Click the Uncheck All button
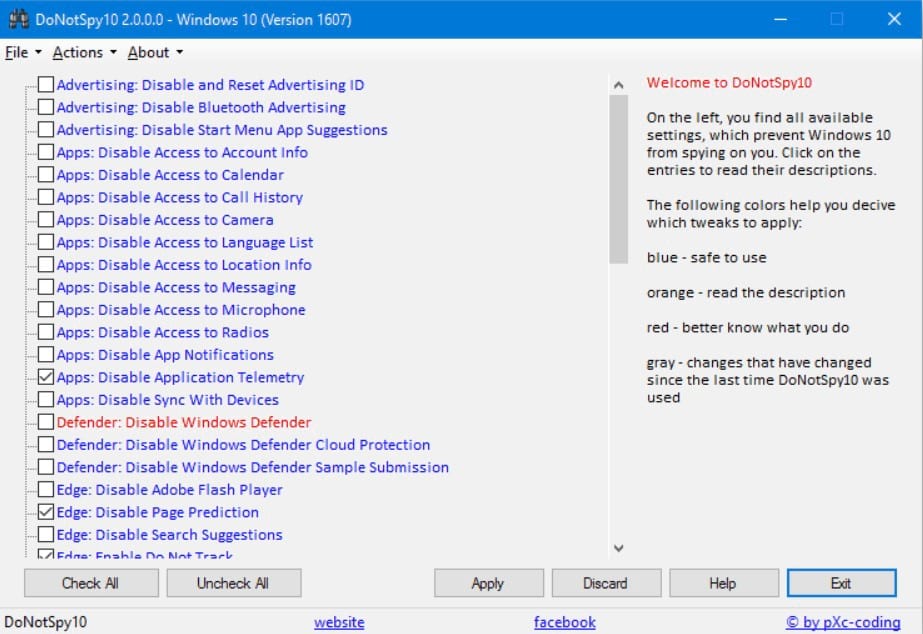This screenshot has height=634, width=923. click(x=233, y=583)
